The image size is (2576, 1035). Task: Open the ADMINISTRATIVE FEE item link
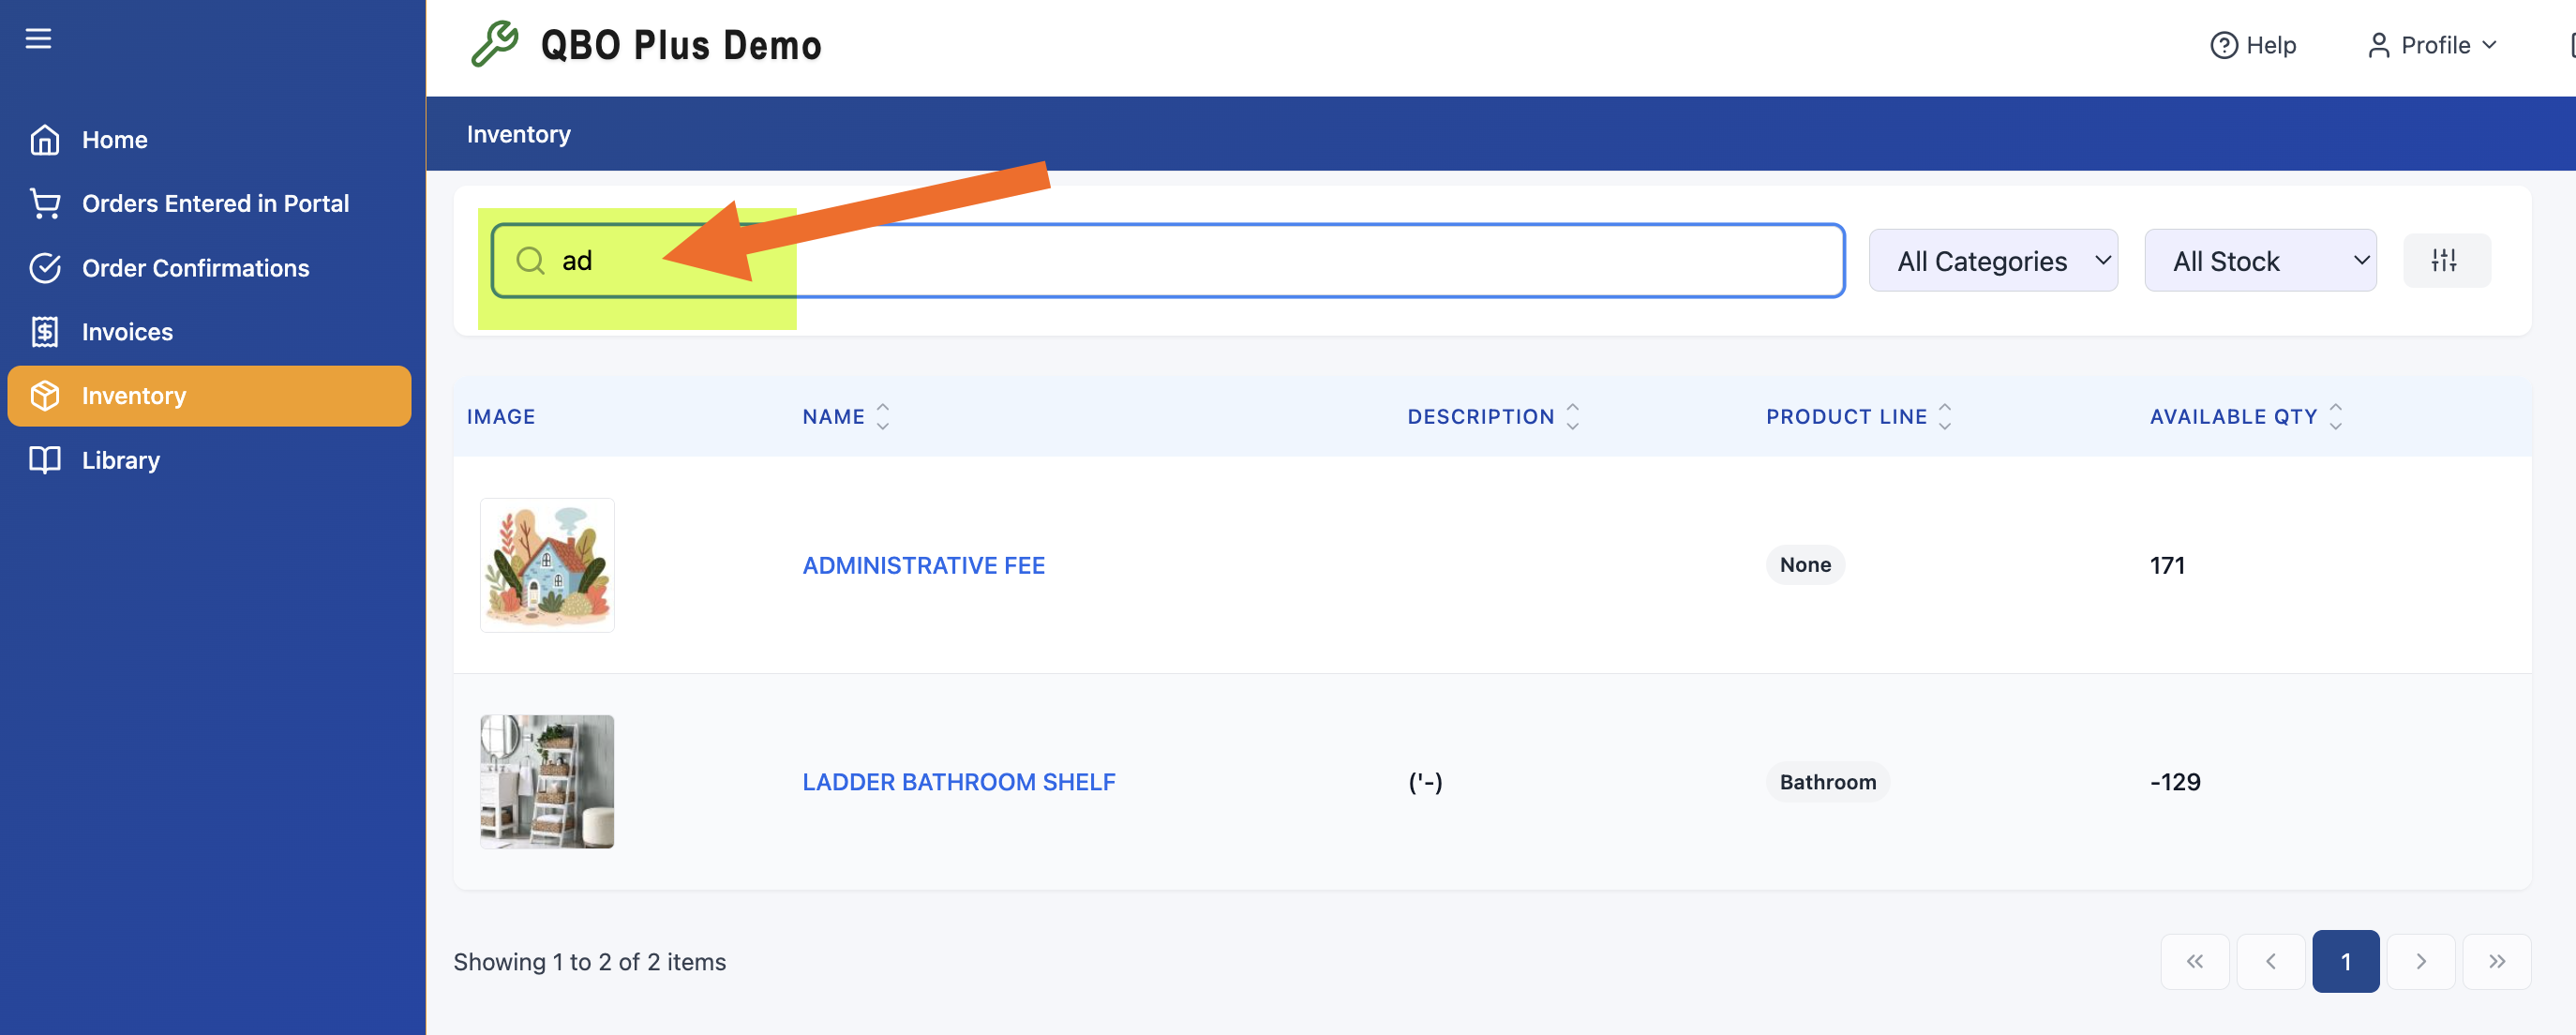tap(923, 565)
